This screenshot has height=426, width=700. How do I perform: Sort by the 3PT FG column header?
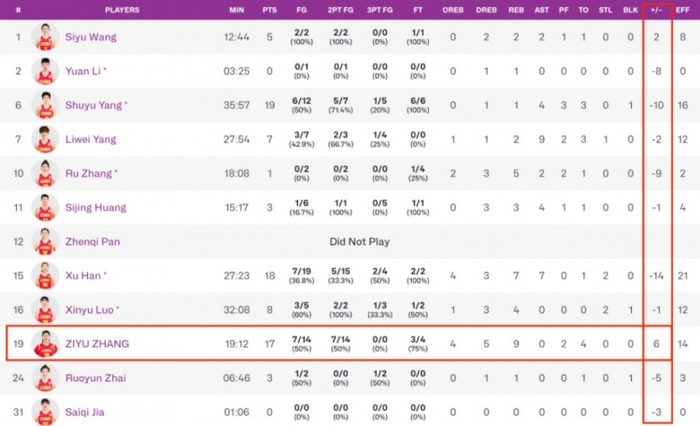click(x=379, y=10)
